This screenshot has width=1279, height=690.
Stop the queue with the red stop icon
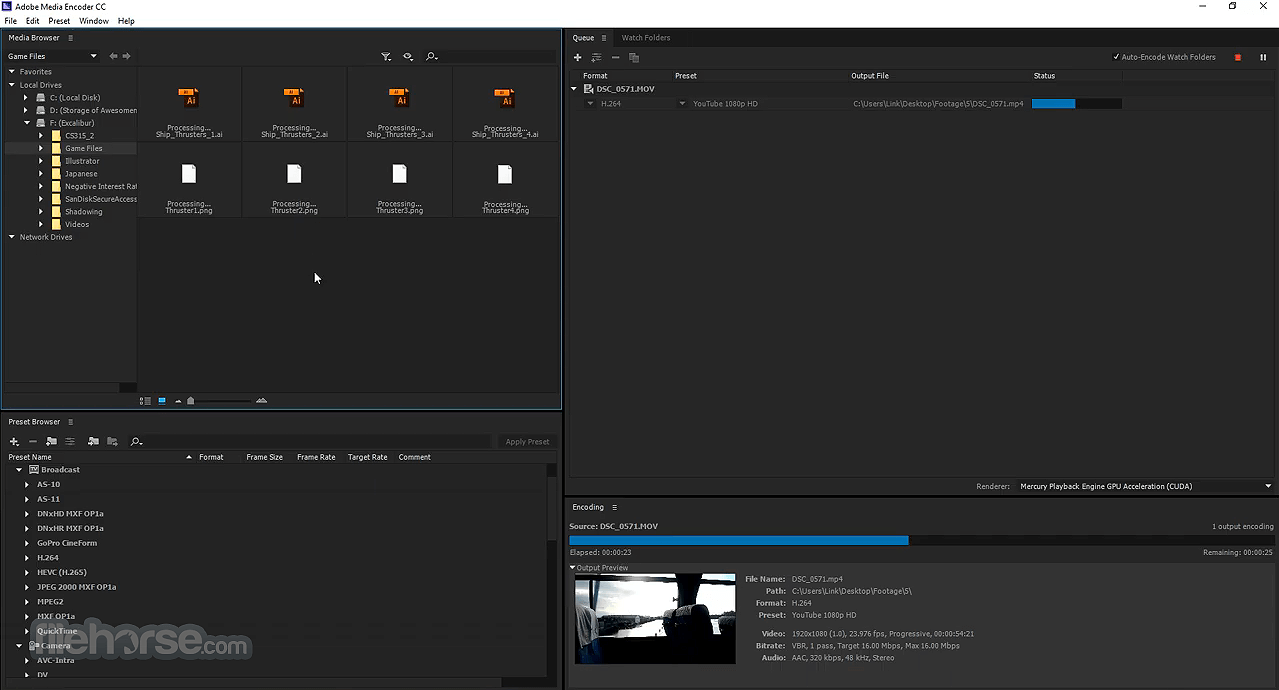click(x=1238, y=58)
